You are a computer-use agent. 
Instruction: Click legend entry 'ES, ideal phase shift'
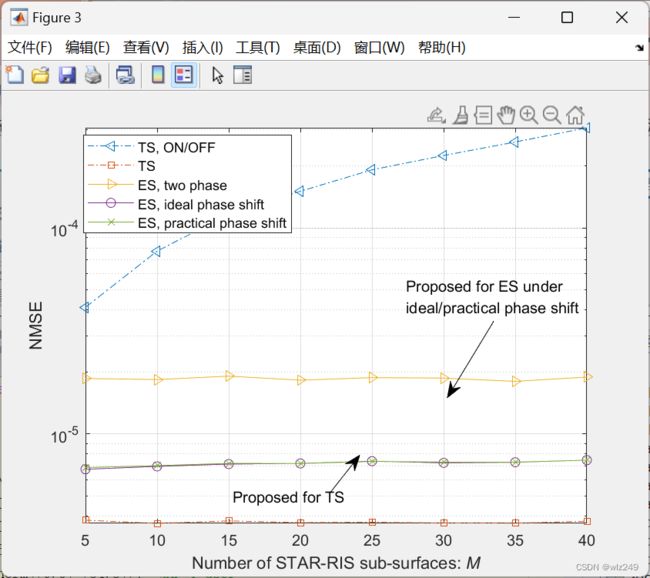click(x=201, y=204)
